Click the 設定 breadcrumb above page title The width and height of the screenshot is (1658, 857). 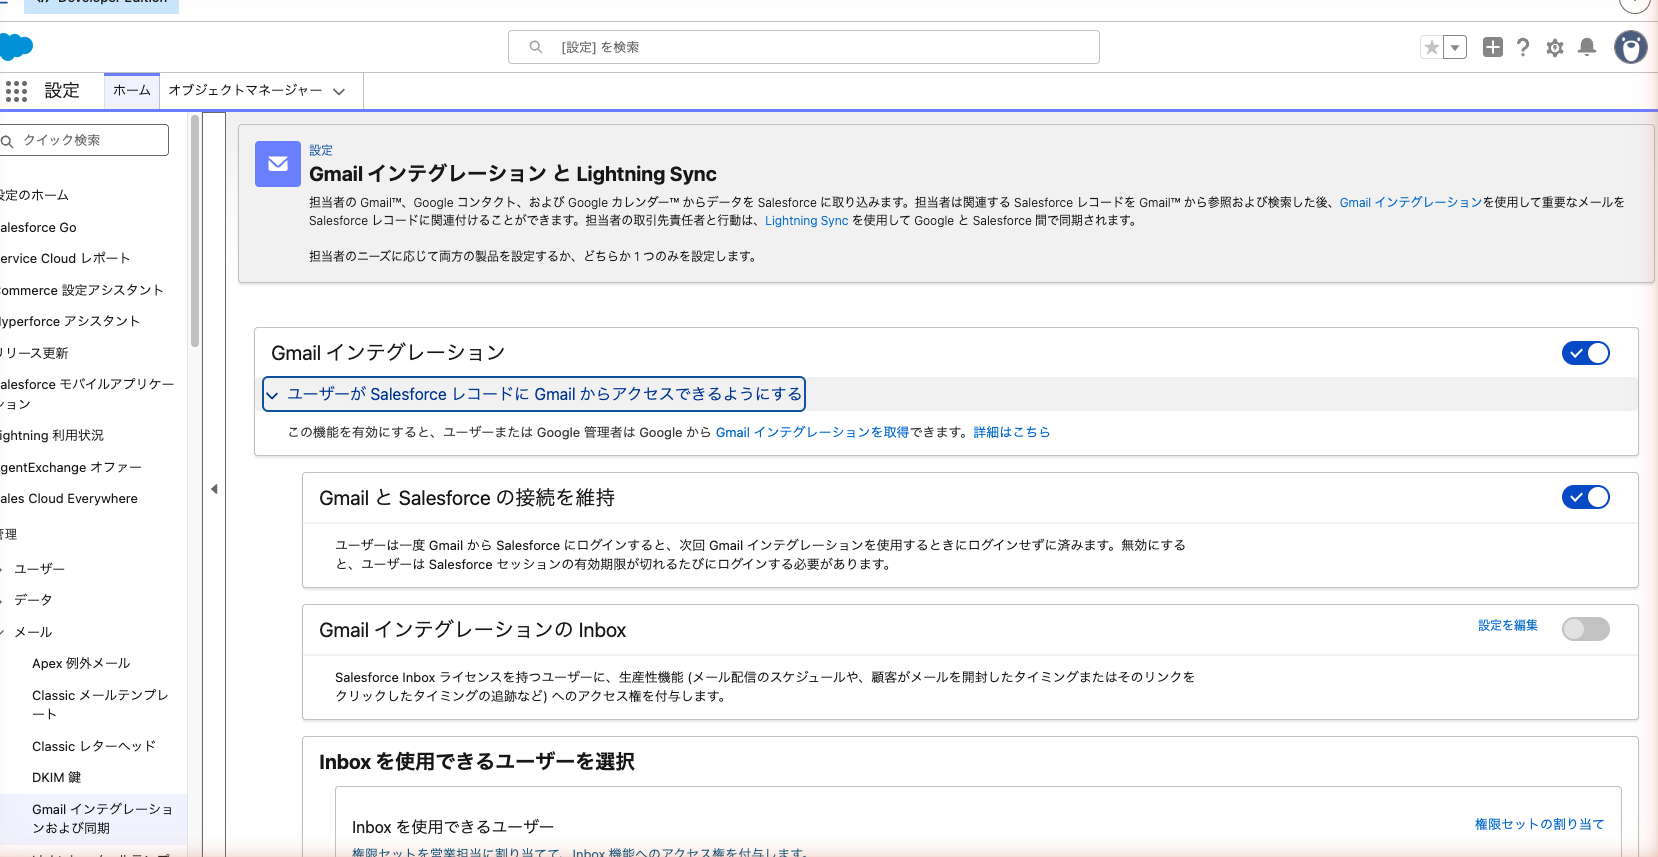(x=321, y=150)
